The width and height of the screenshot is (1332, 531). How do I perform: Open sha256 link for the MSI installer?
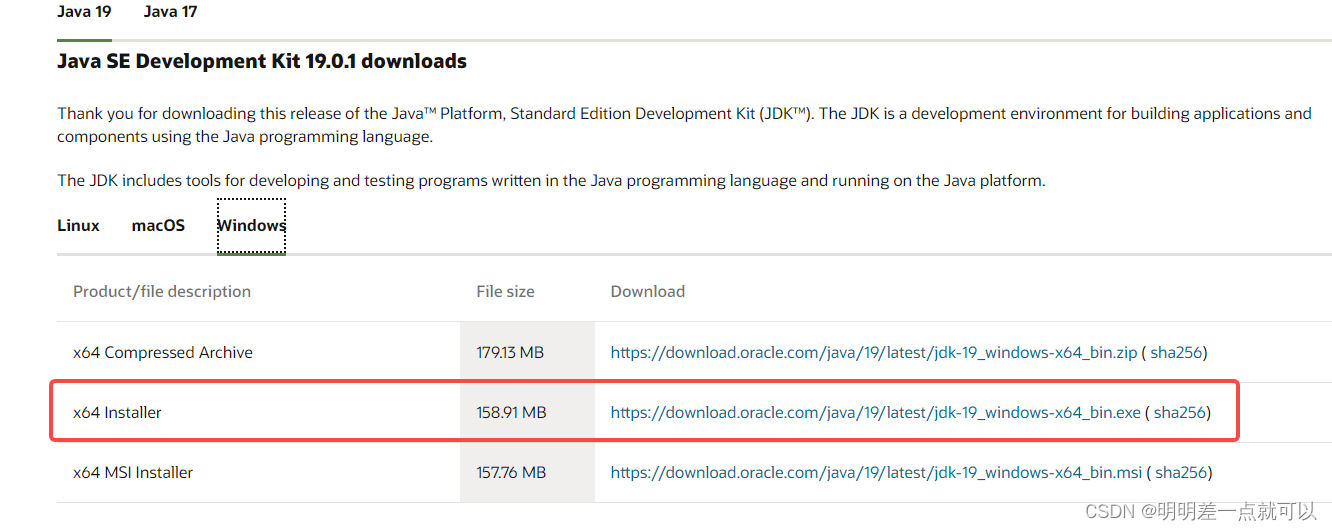point(1181,472)
